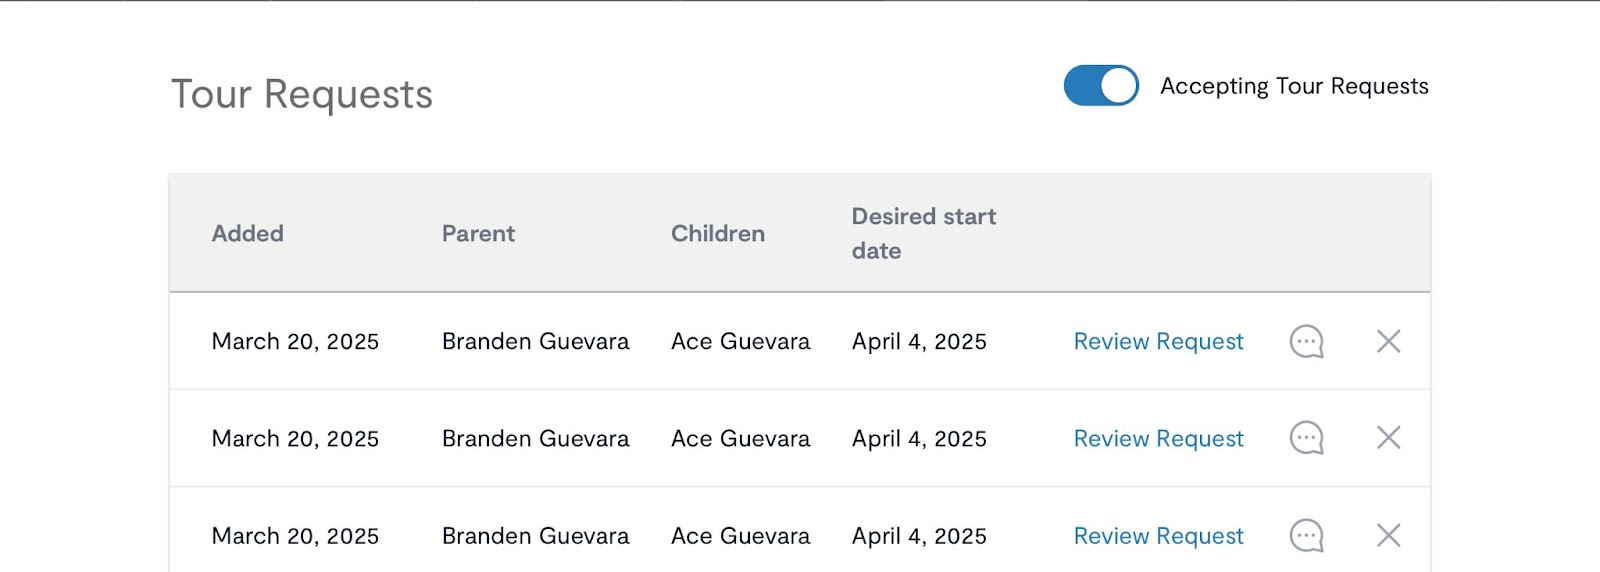Viewport: 1600px width, 572px height.
Task: Open Review Request in the first row
Action: tap(1158, 342)
